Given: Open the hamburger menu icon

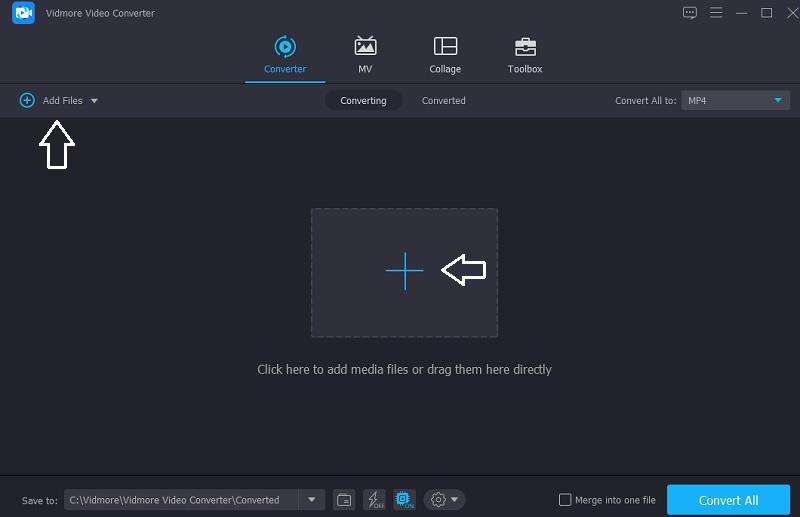Looking at the screenshot, I should tap(716, 13).
